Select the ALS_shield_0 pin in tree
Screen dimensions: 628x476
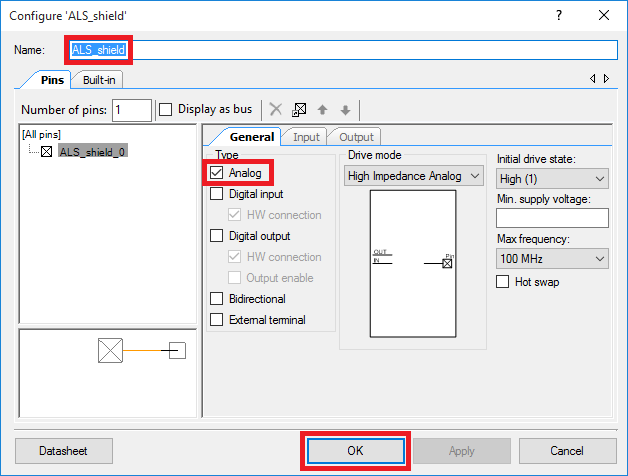coord(93,152)
